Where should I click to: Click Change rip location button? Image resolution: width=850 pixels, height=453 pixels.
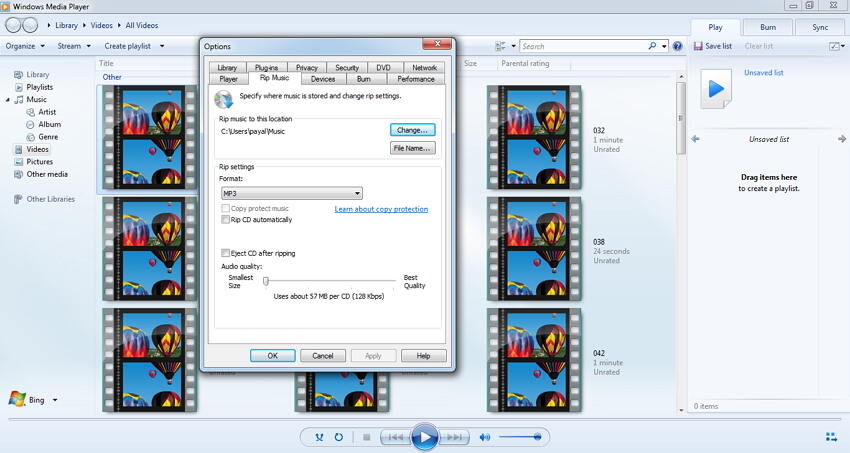click(x=413, y=130)
